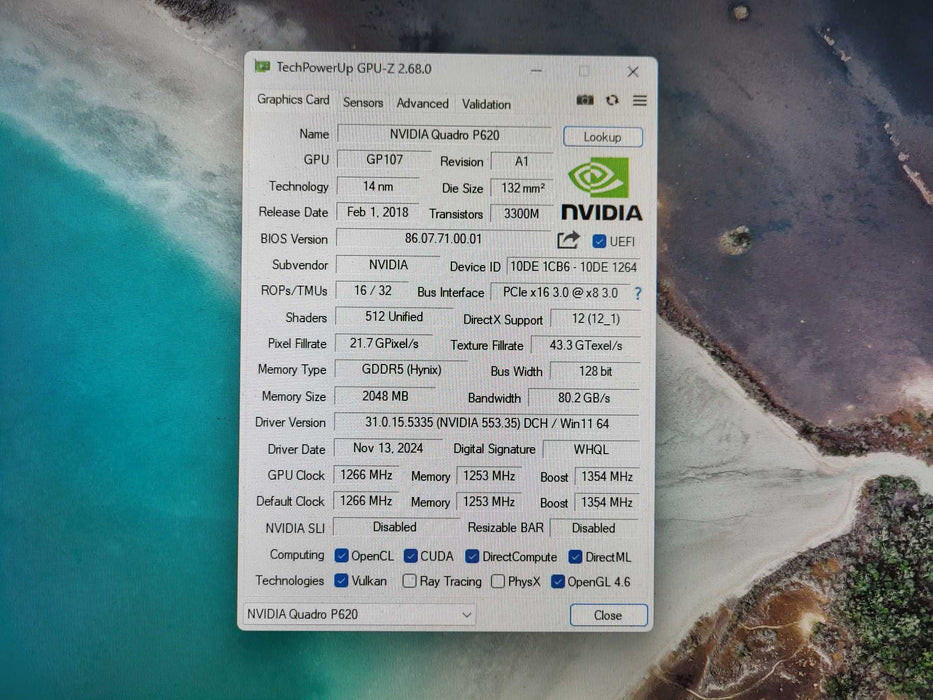Export the BIOS using the share icon
The height and width of the screenshot is (700, 933).
(568, 239)
